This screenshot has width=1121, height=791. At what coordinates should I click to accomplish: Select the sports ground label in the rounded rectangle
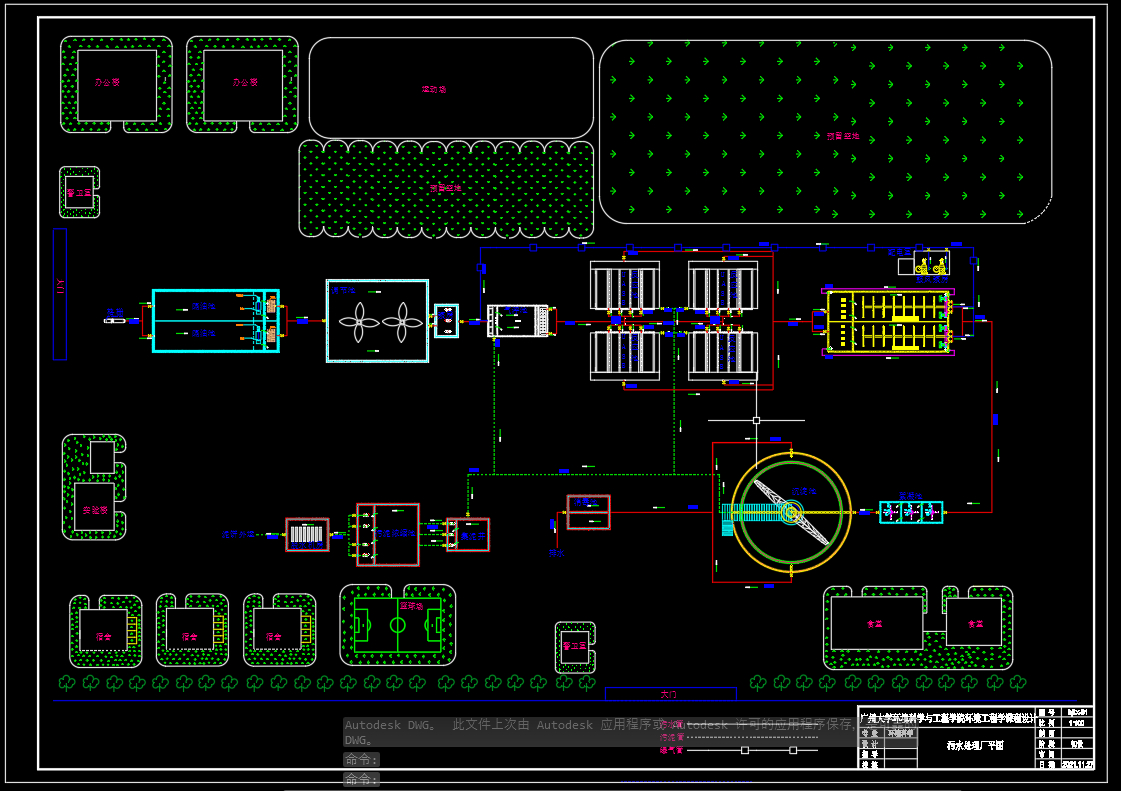tap(433, 89)
